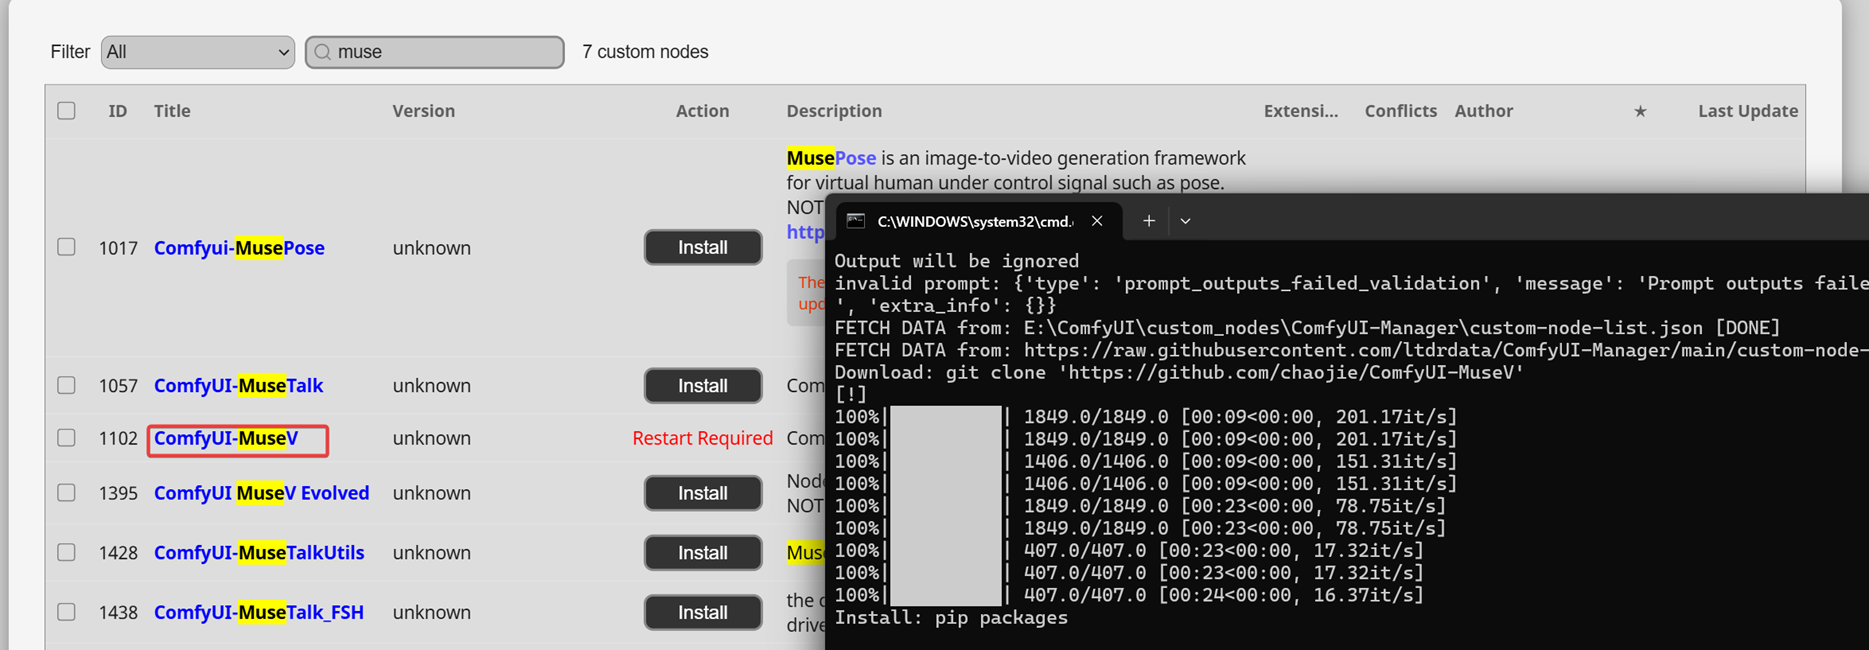The width and height of the screenshot is (1869, 650).
Task: Close the cmd.exe terminal tab
Action: coord(1097,221)
